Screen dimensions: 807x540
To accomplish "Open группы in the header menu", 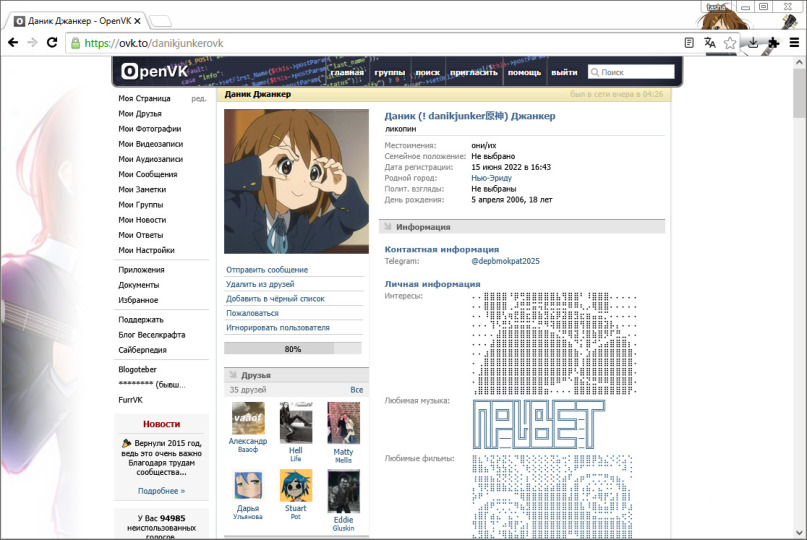I will pos(390,73).
